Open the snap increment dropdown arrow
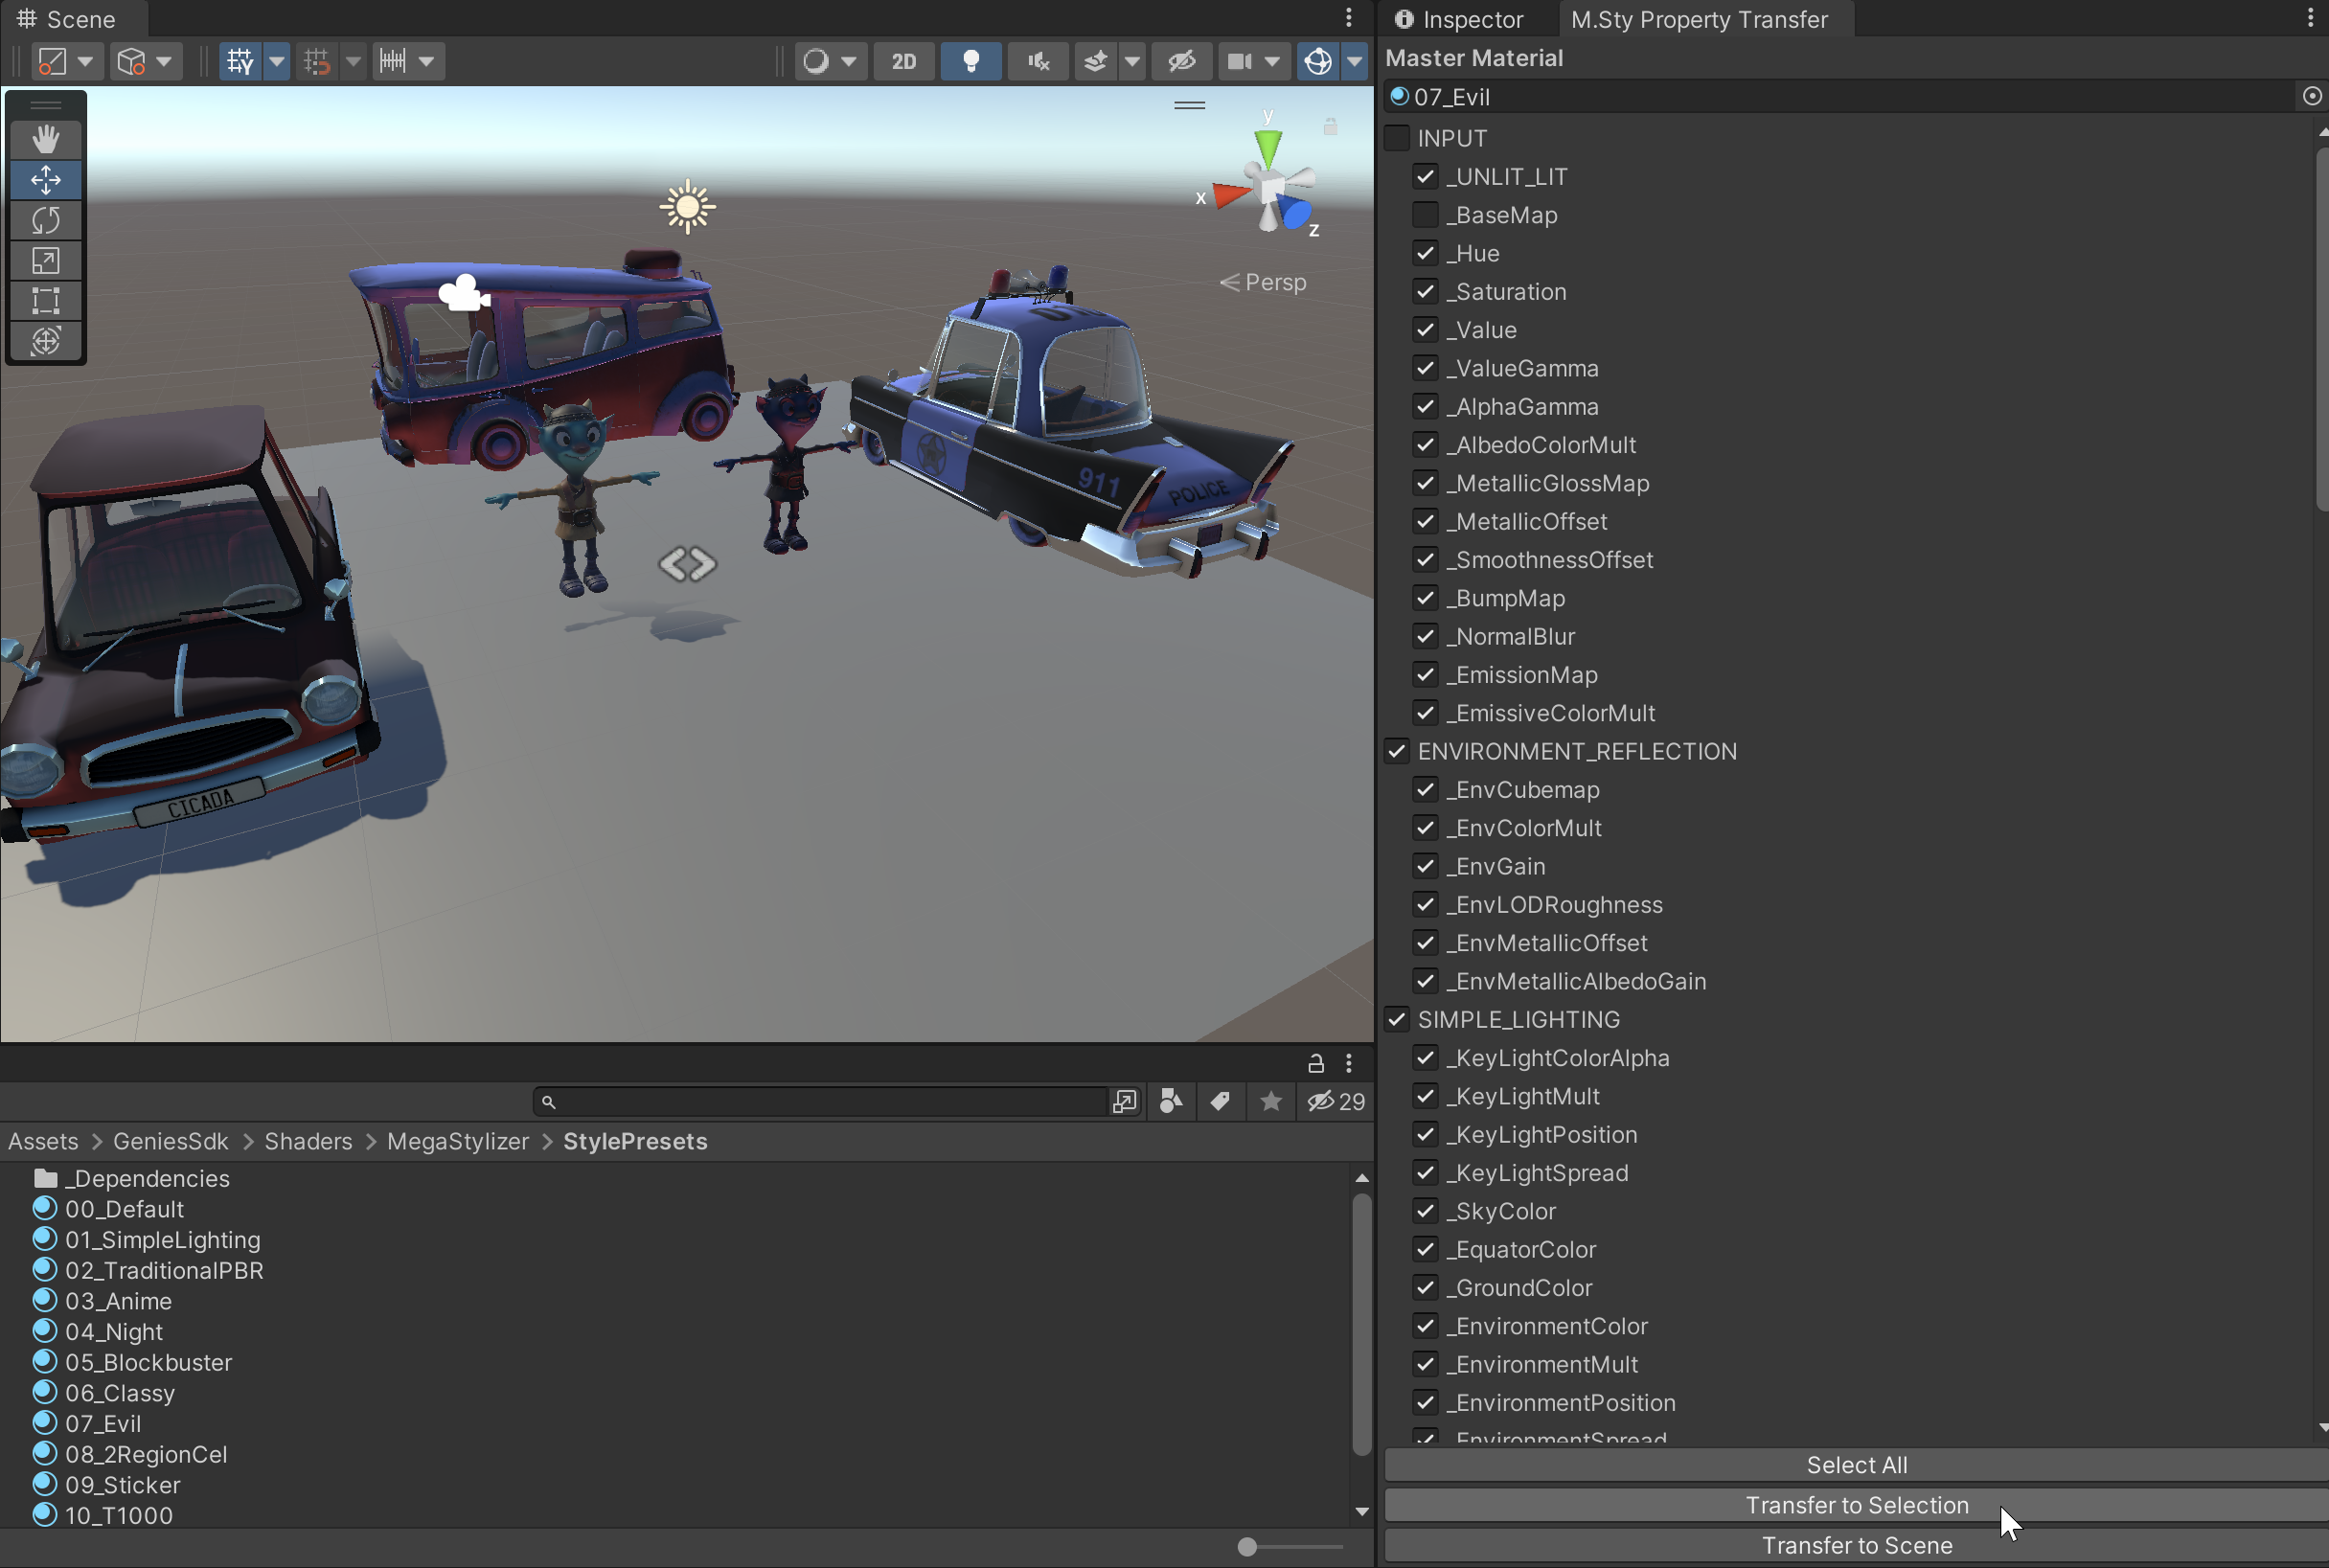This screenshot has width=2329, height=1568. click(x=427, y=61)
